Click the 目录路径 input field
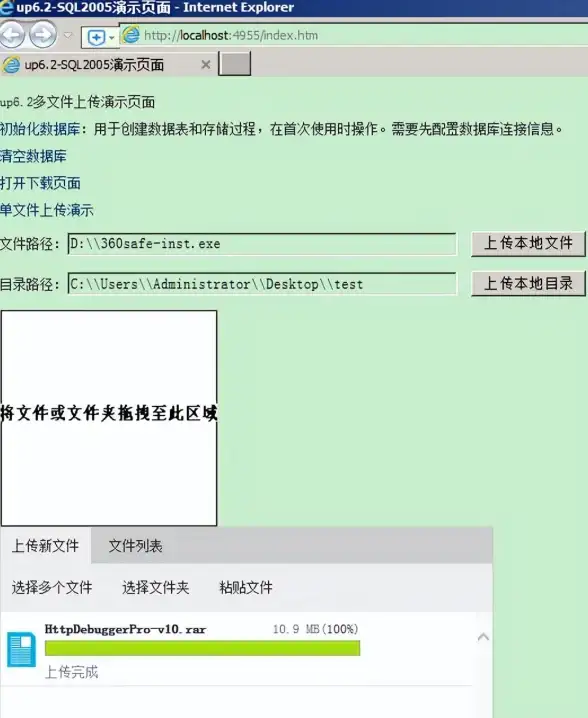 click(x=262, y=284)
